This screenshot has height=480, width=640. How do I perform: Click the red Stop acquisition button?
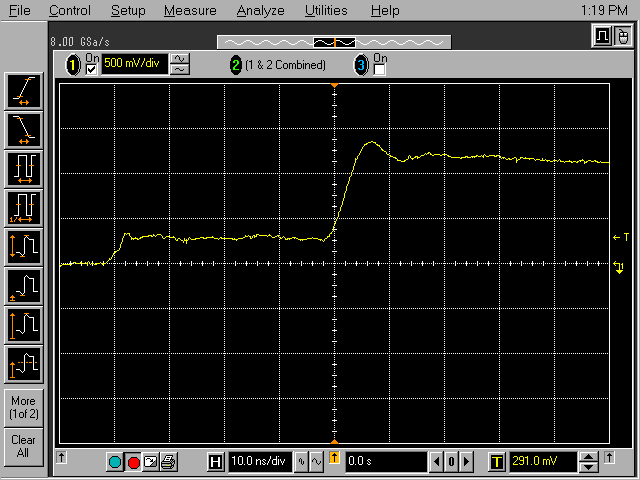(133, 462)
